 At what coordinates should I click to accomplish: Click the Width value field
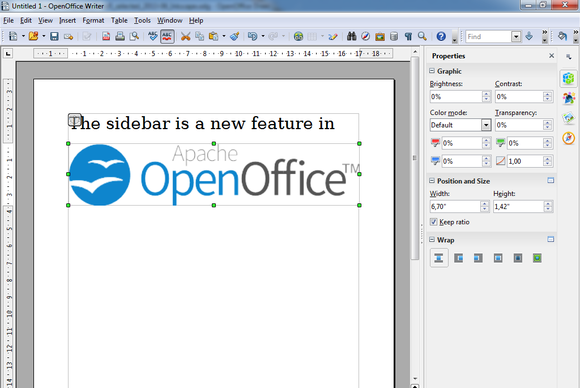pos(455,206)
